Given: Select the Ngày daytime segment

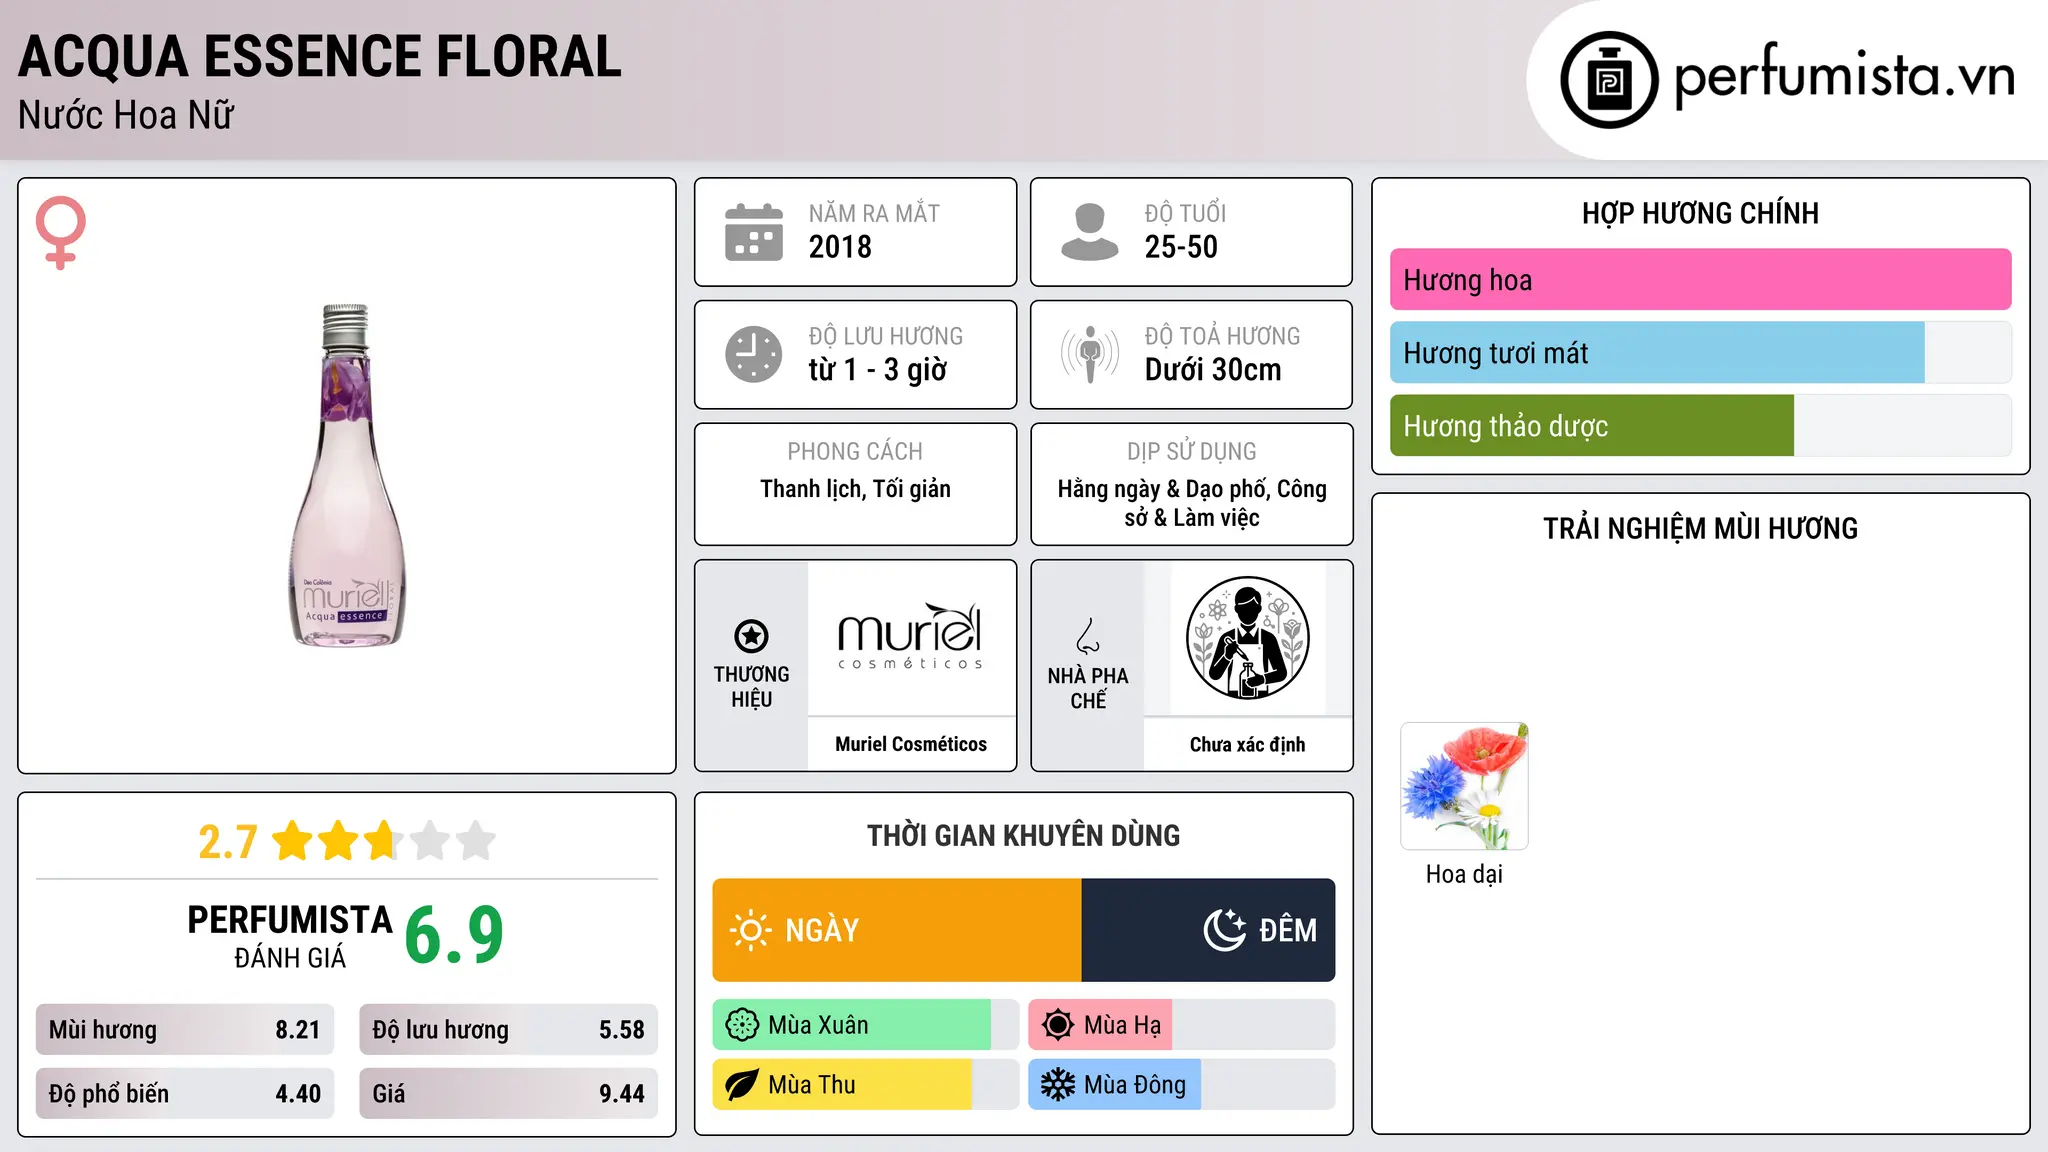Looking at the screenshot, I should 897,930.
